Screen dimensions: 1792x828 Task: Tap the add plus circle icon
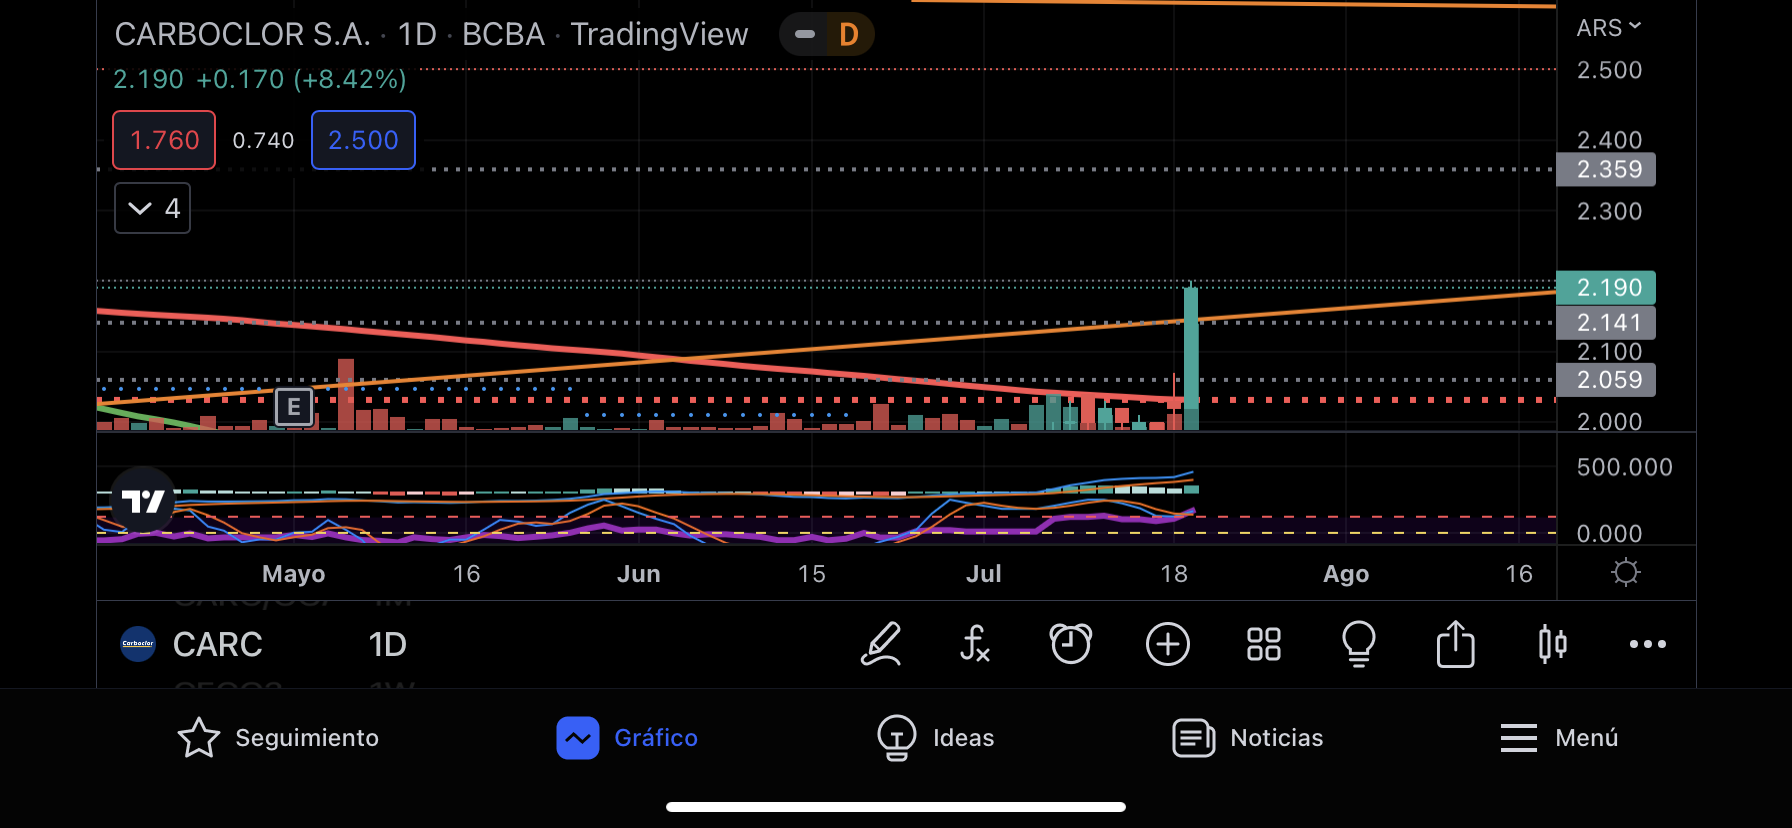click(1167, 644)
